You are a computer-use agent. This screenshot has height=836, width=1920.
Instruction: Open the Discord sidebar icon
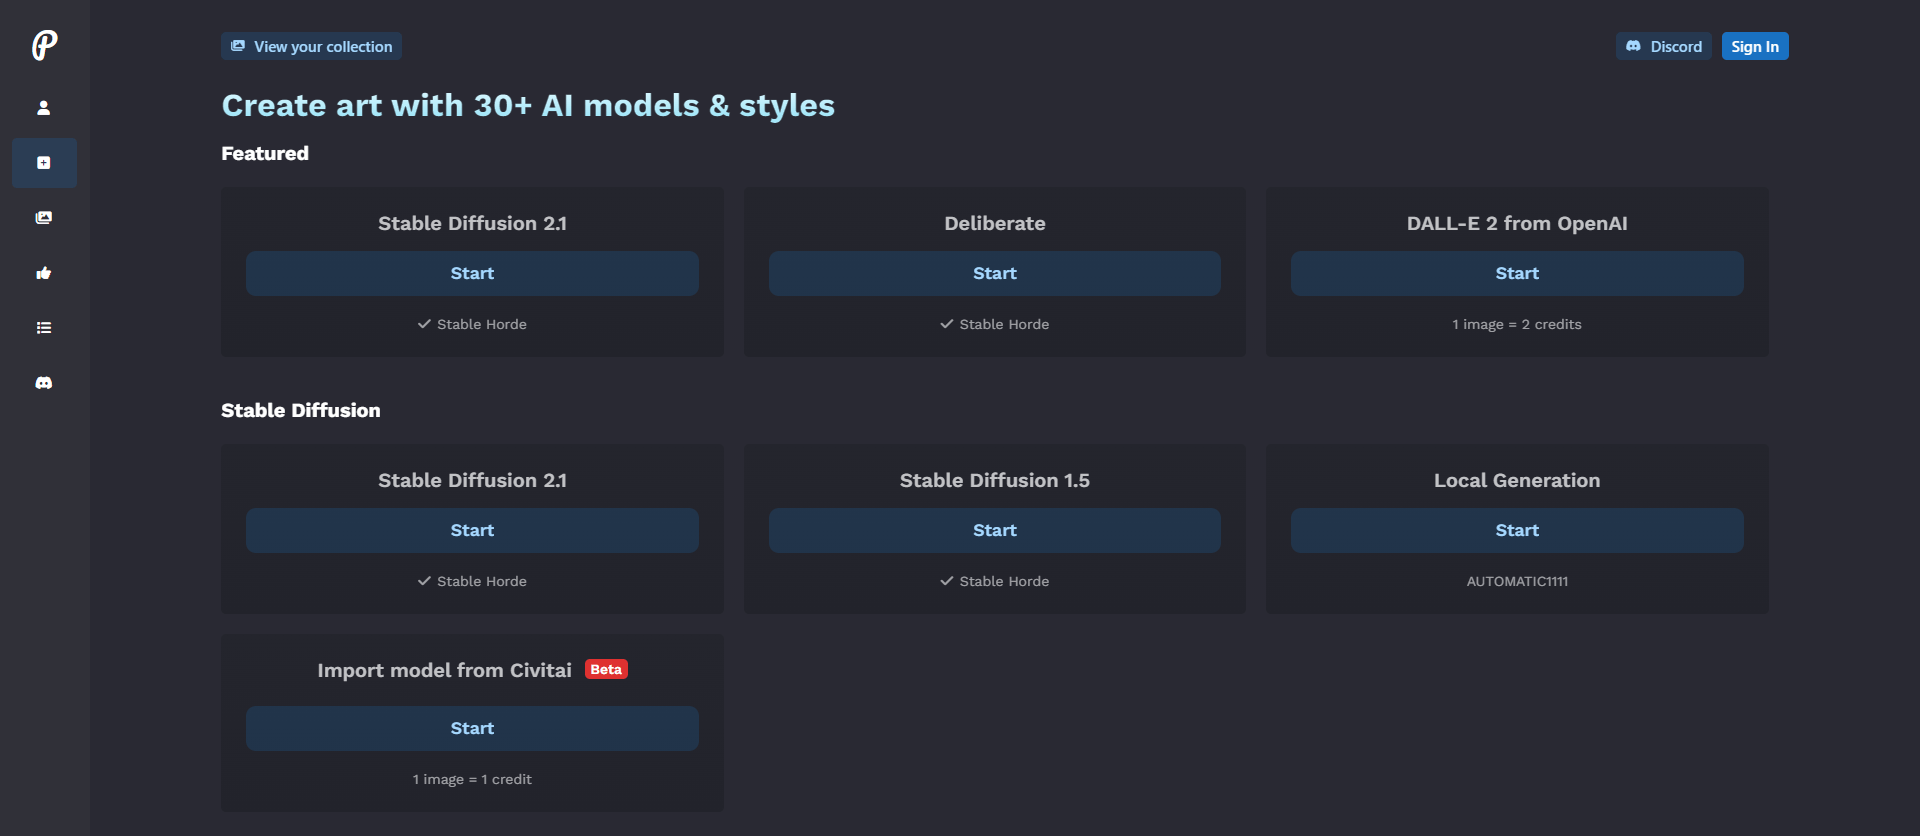(44, 383)
